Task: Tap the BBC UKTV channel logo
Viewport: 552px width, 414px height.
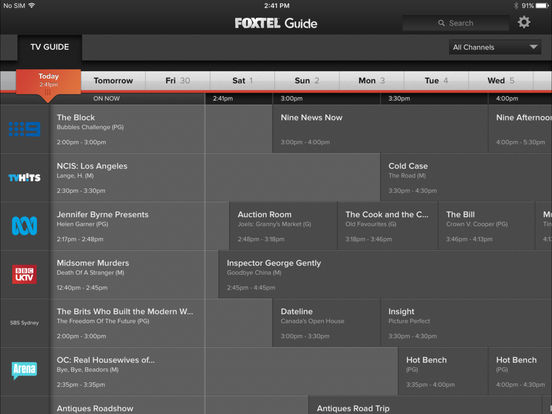Action: 24,274
